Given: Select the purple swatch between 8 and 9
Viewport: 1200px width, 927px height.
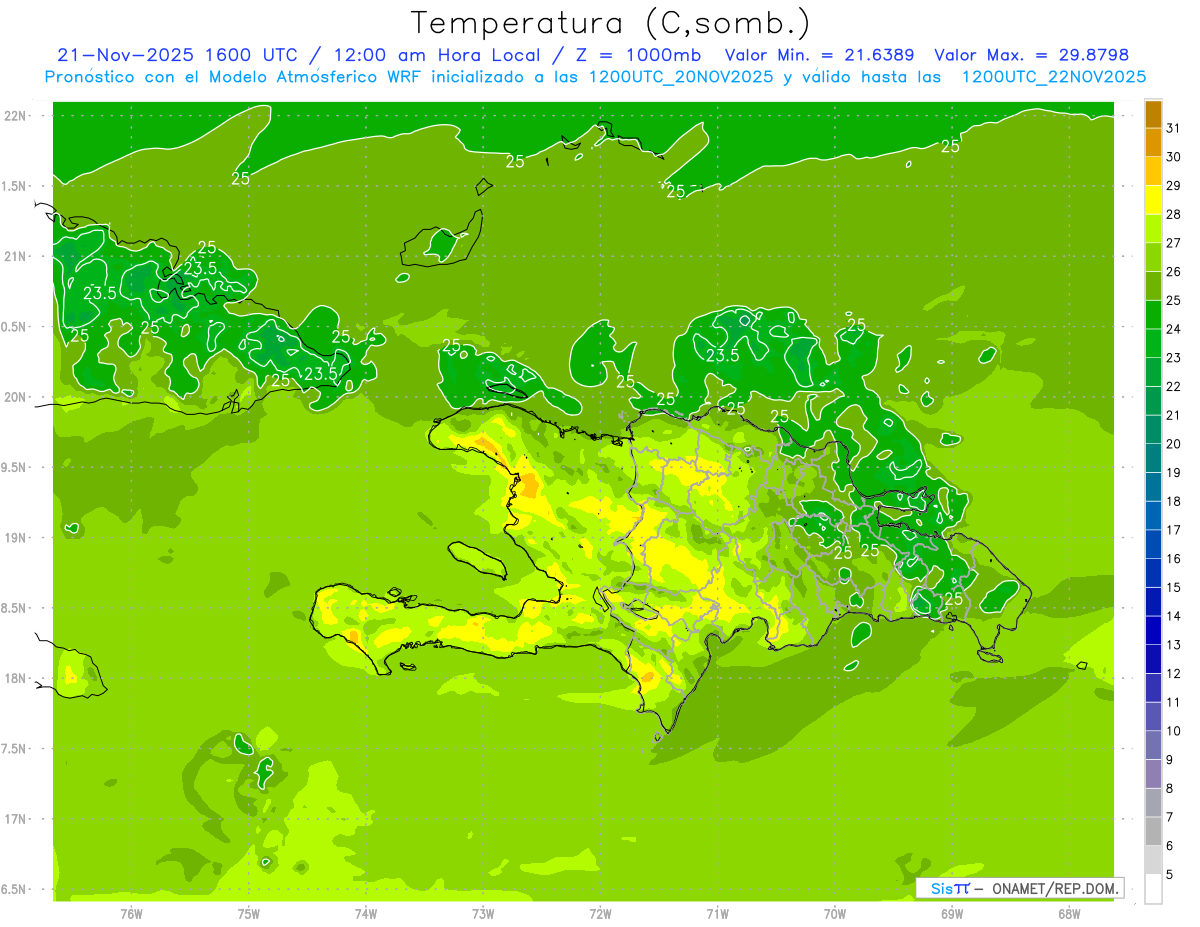Looking at the screenshot, I should pos(1153,774).
